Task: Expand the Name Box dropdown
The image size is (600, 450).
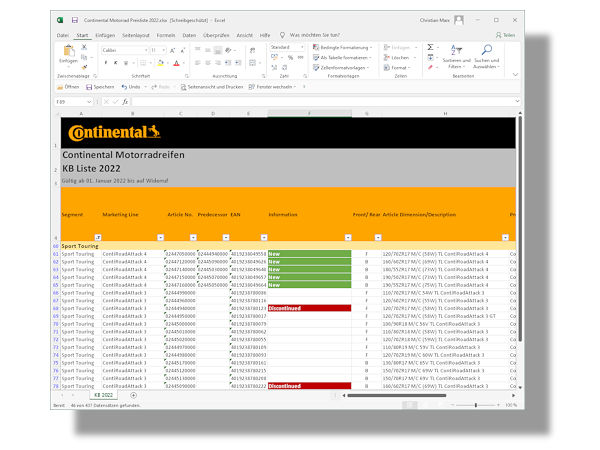Action: tap(89, 102)
